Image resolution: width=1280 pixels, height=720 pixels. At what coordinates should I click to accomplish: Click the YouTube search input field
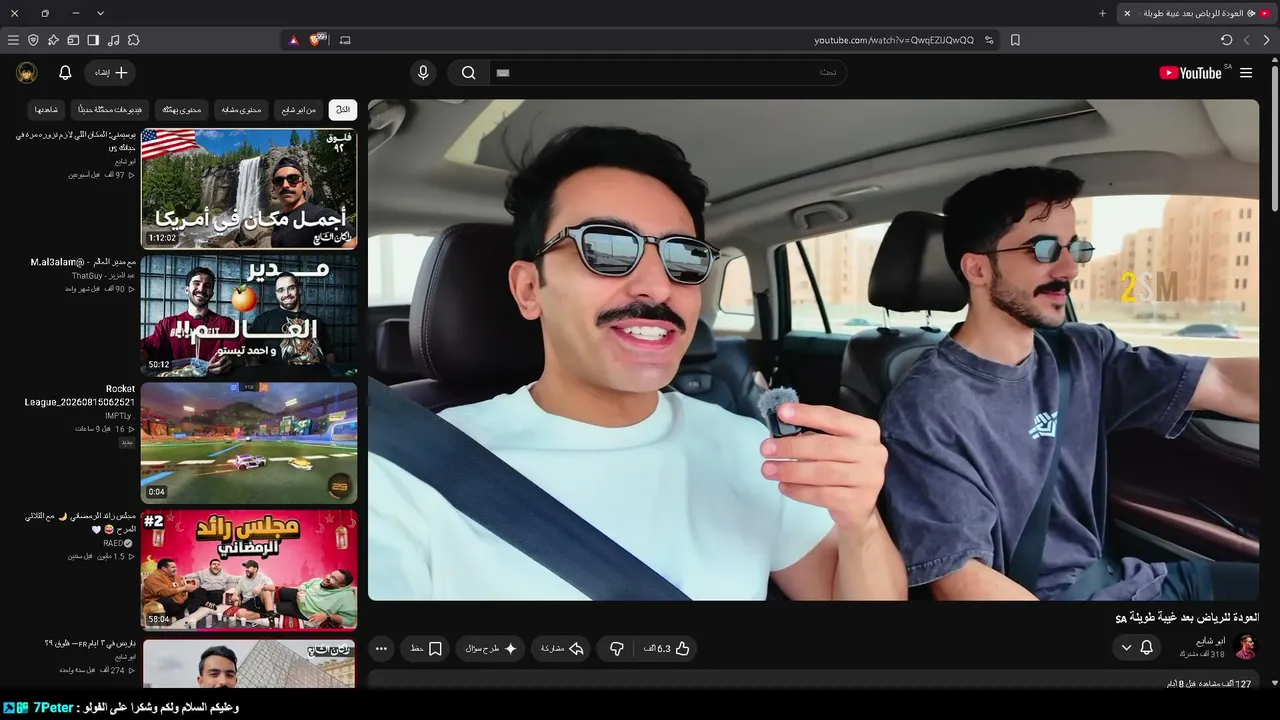pyautogui.click(x=667, y=73)
